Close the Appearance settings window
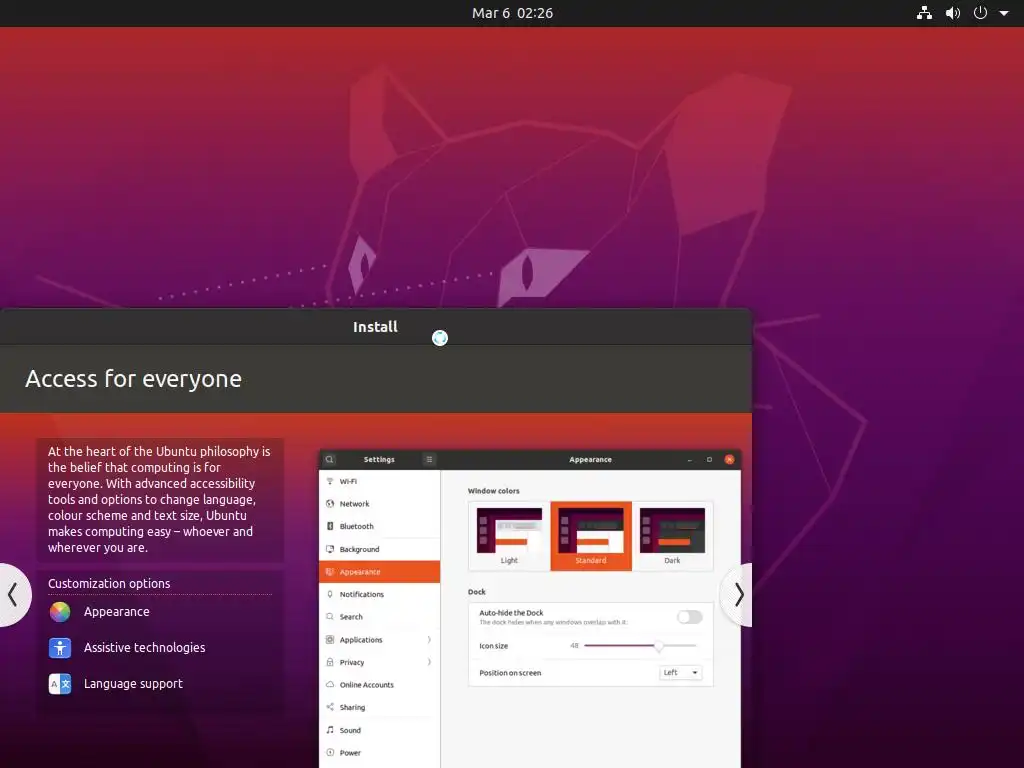 tap(729, 460)
